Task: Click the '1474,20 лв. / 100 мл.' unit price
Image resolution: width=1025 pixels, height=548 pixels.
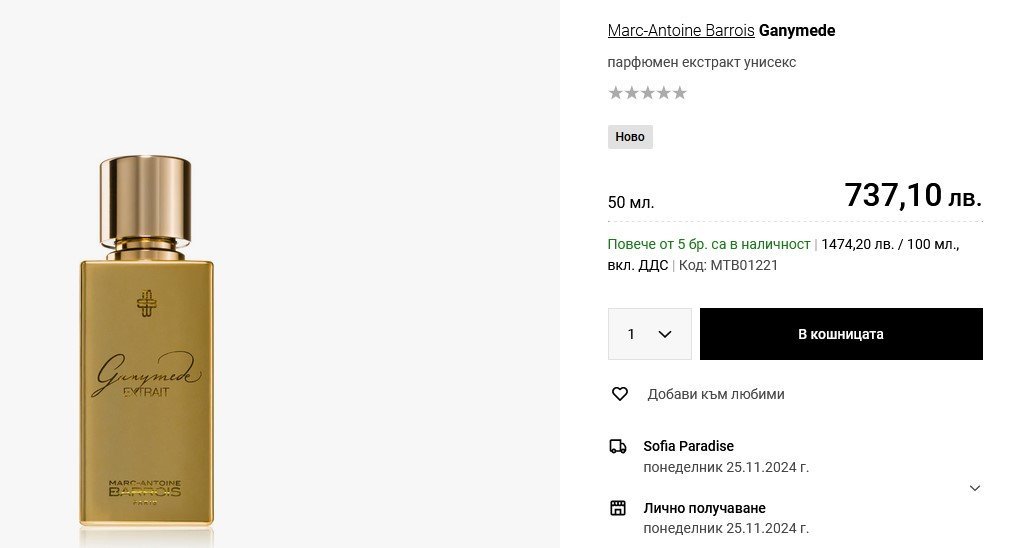Action: pos(889,244)
